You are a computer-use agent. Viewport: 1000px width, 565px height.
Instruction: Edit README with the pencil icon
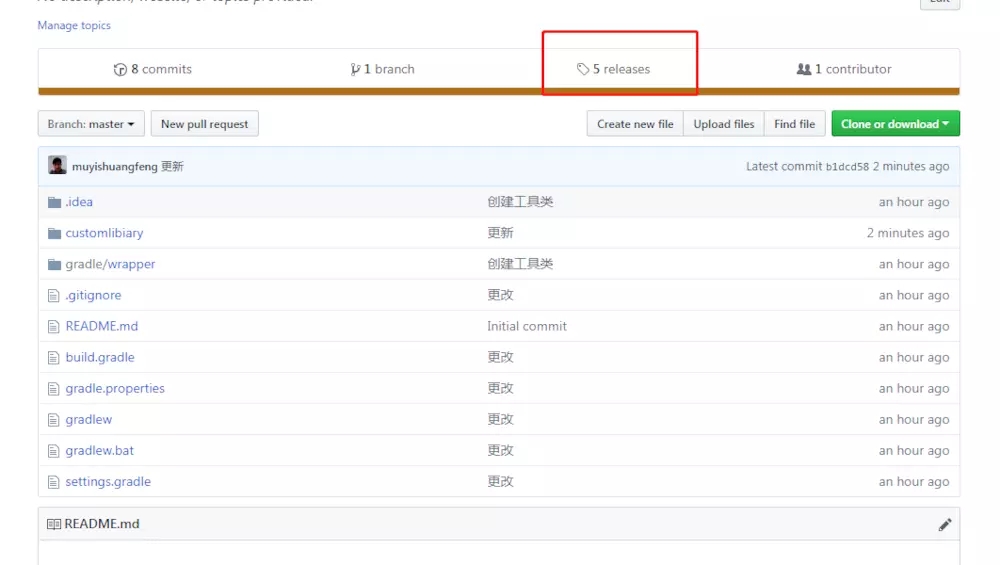[945, 524]
